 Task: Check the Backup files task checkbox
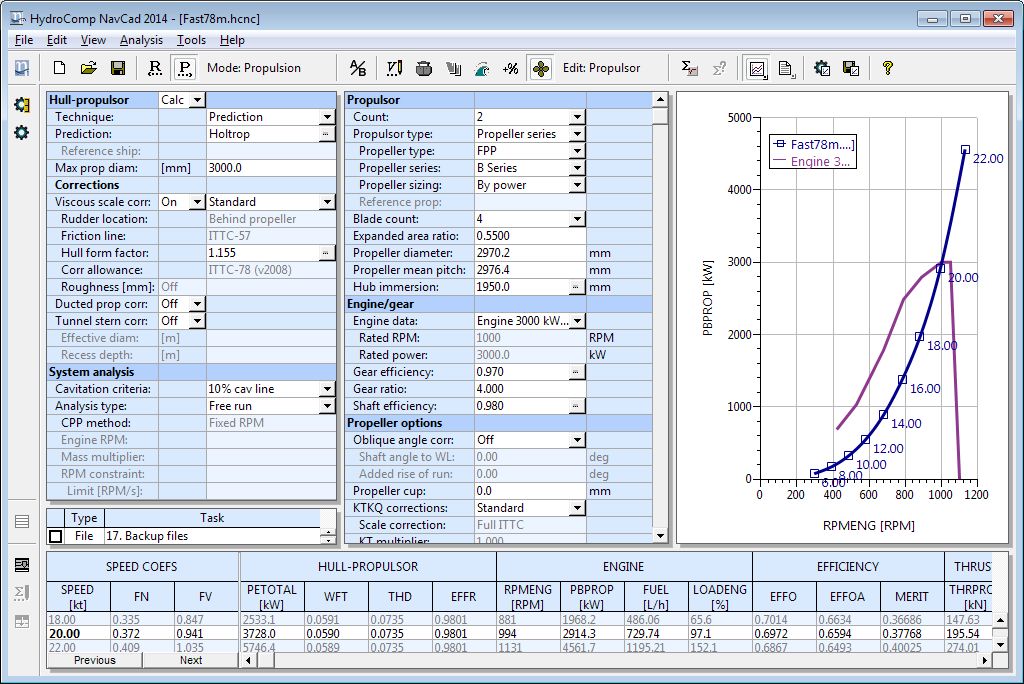[x=56, y=536]
